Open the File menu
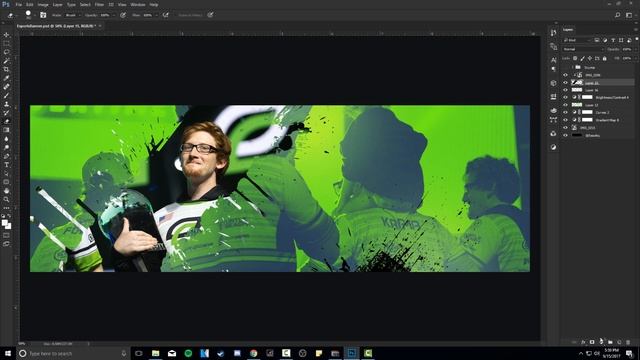Image resolution: width=640 pixels, height=360 pixels. pyautogui.click(x=18, y=4)
